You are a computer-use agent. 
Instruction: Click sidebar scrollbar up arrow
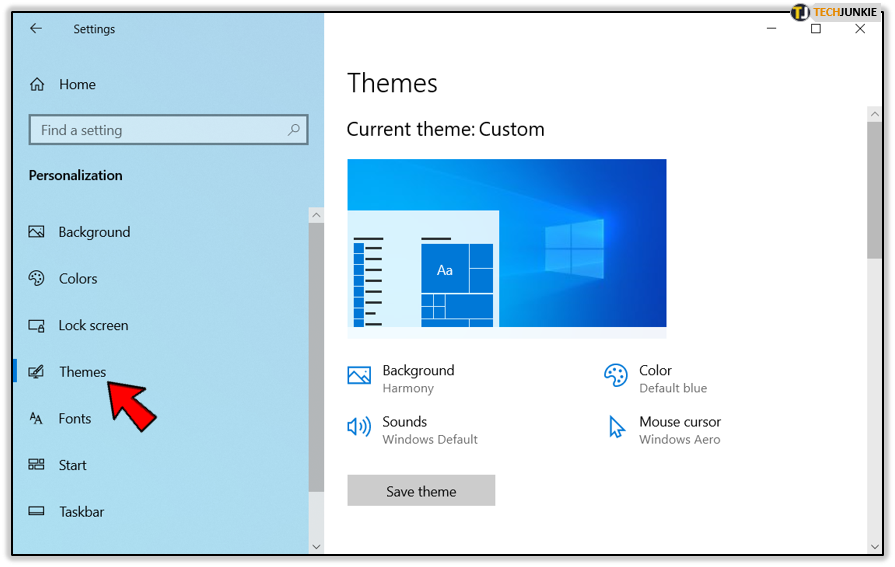point(316,215)
